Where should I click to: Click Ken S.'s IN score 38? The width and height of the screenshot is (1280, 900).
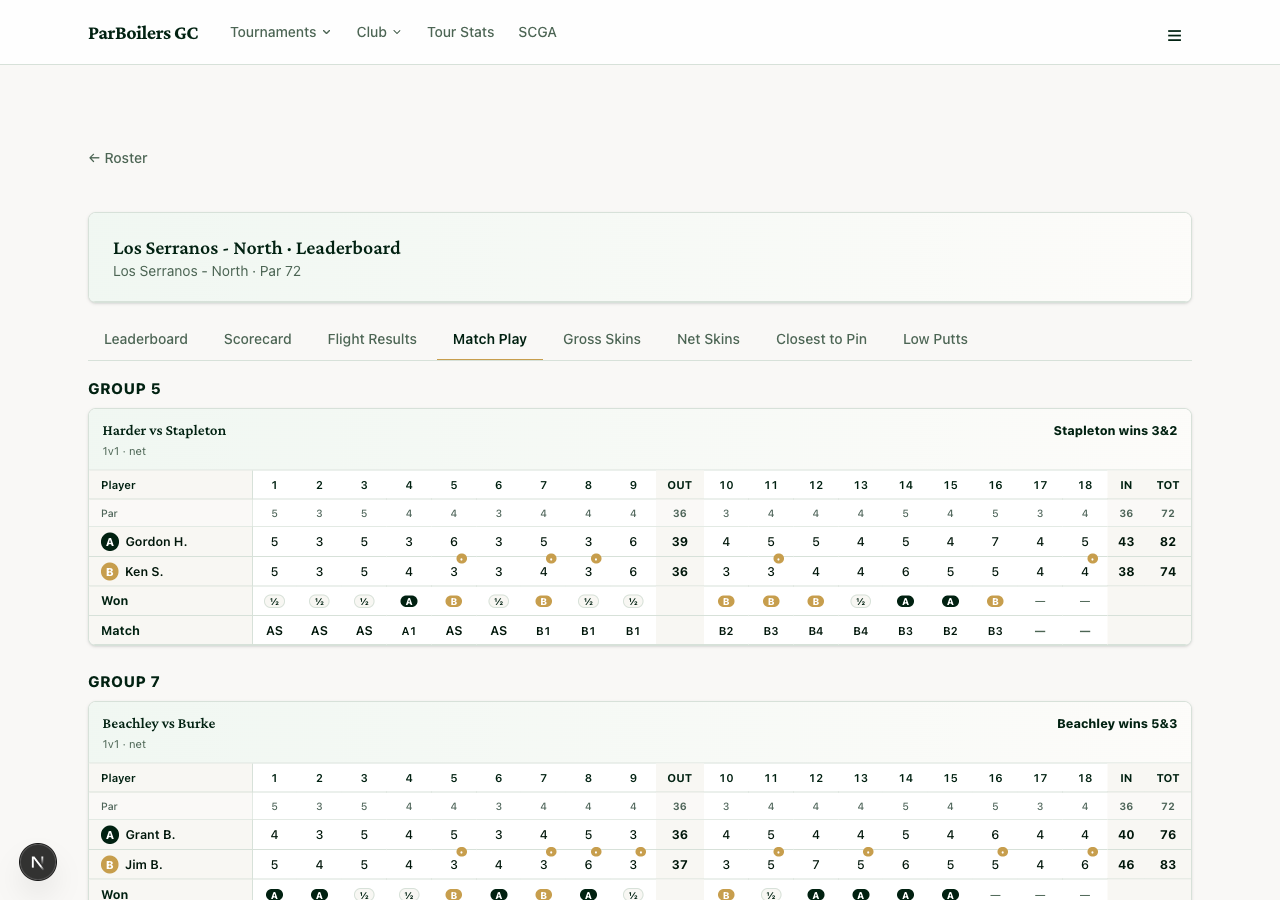pos(1126,572)
